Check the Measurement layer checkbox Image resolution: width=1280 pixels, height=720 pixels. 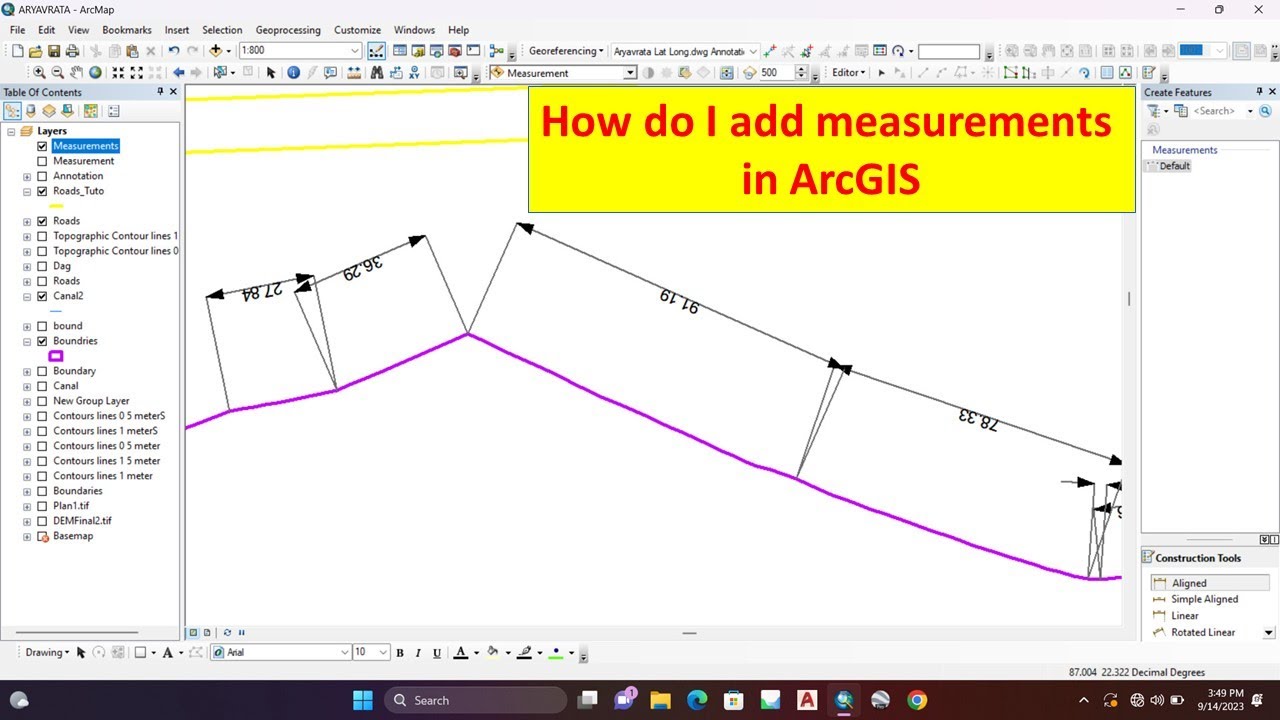(42, 161)
